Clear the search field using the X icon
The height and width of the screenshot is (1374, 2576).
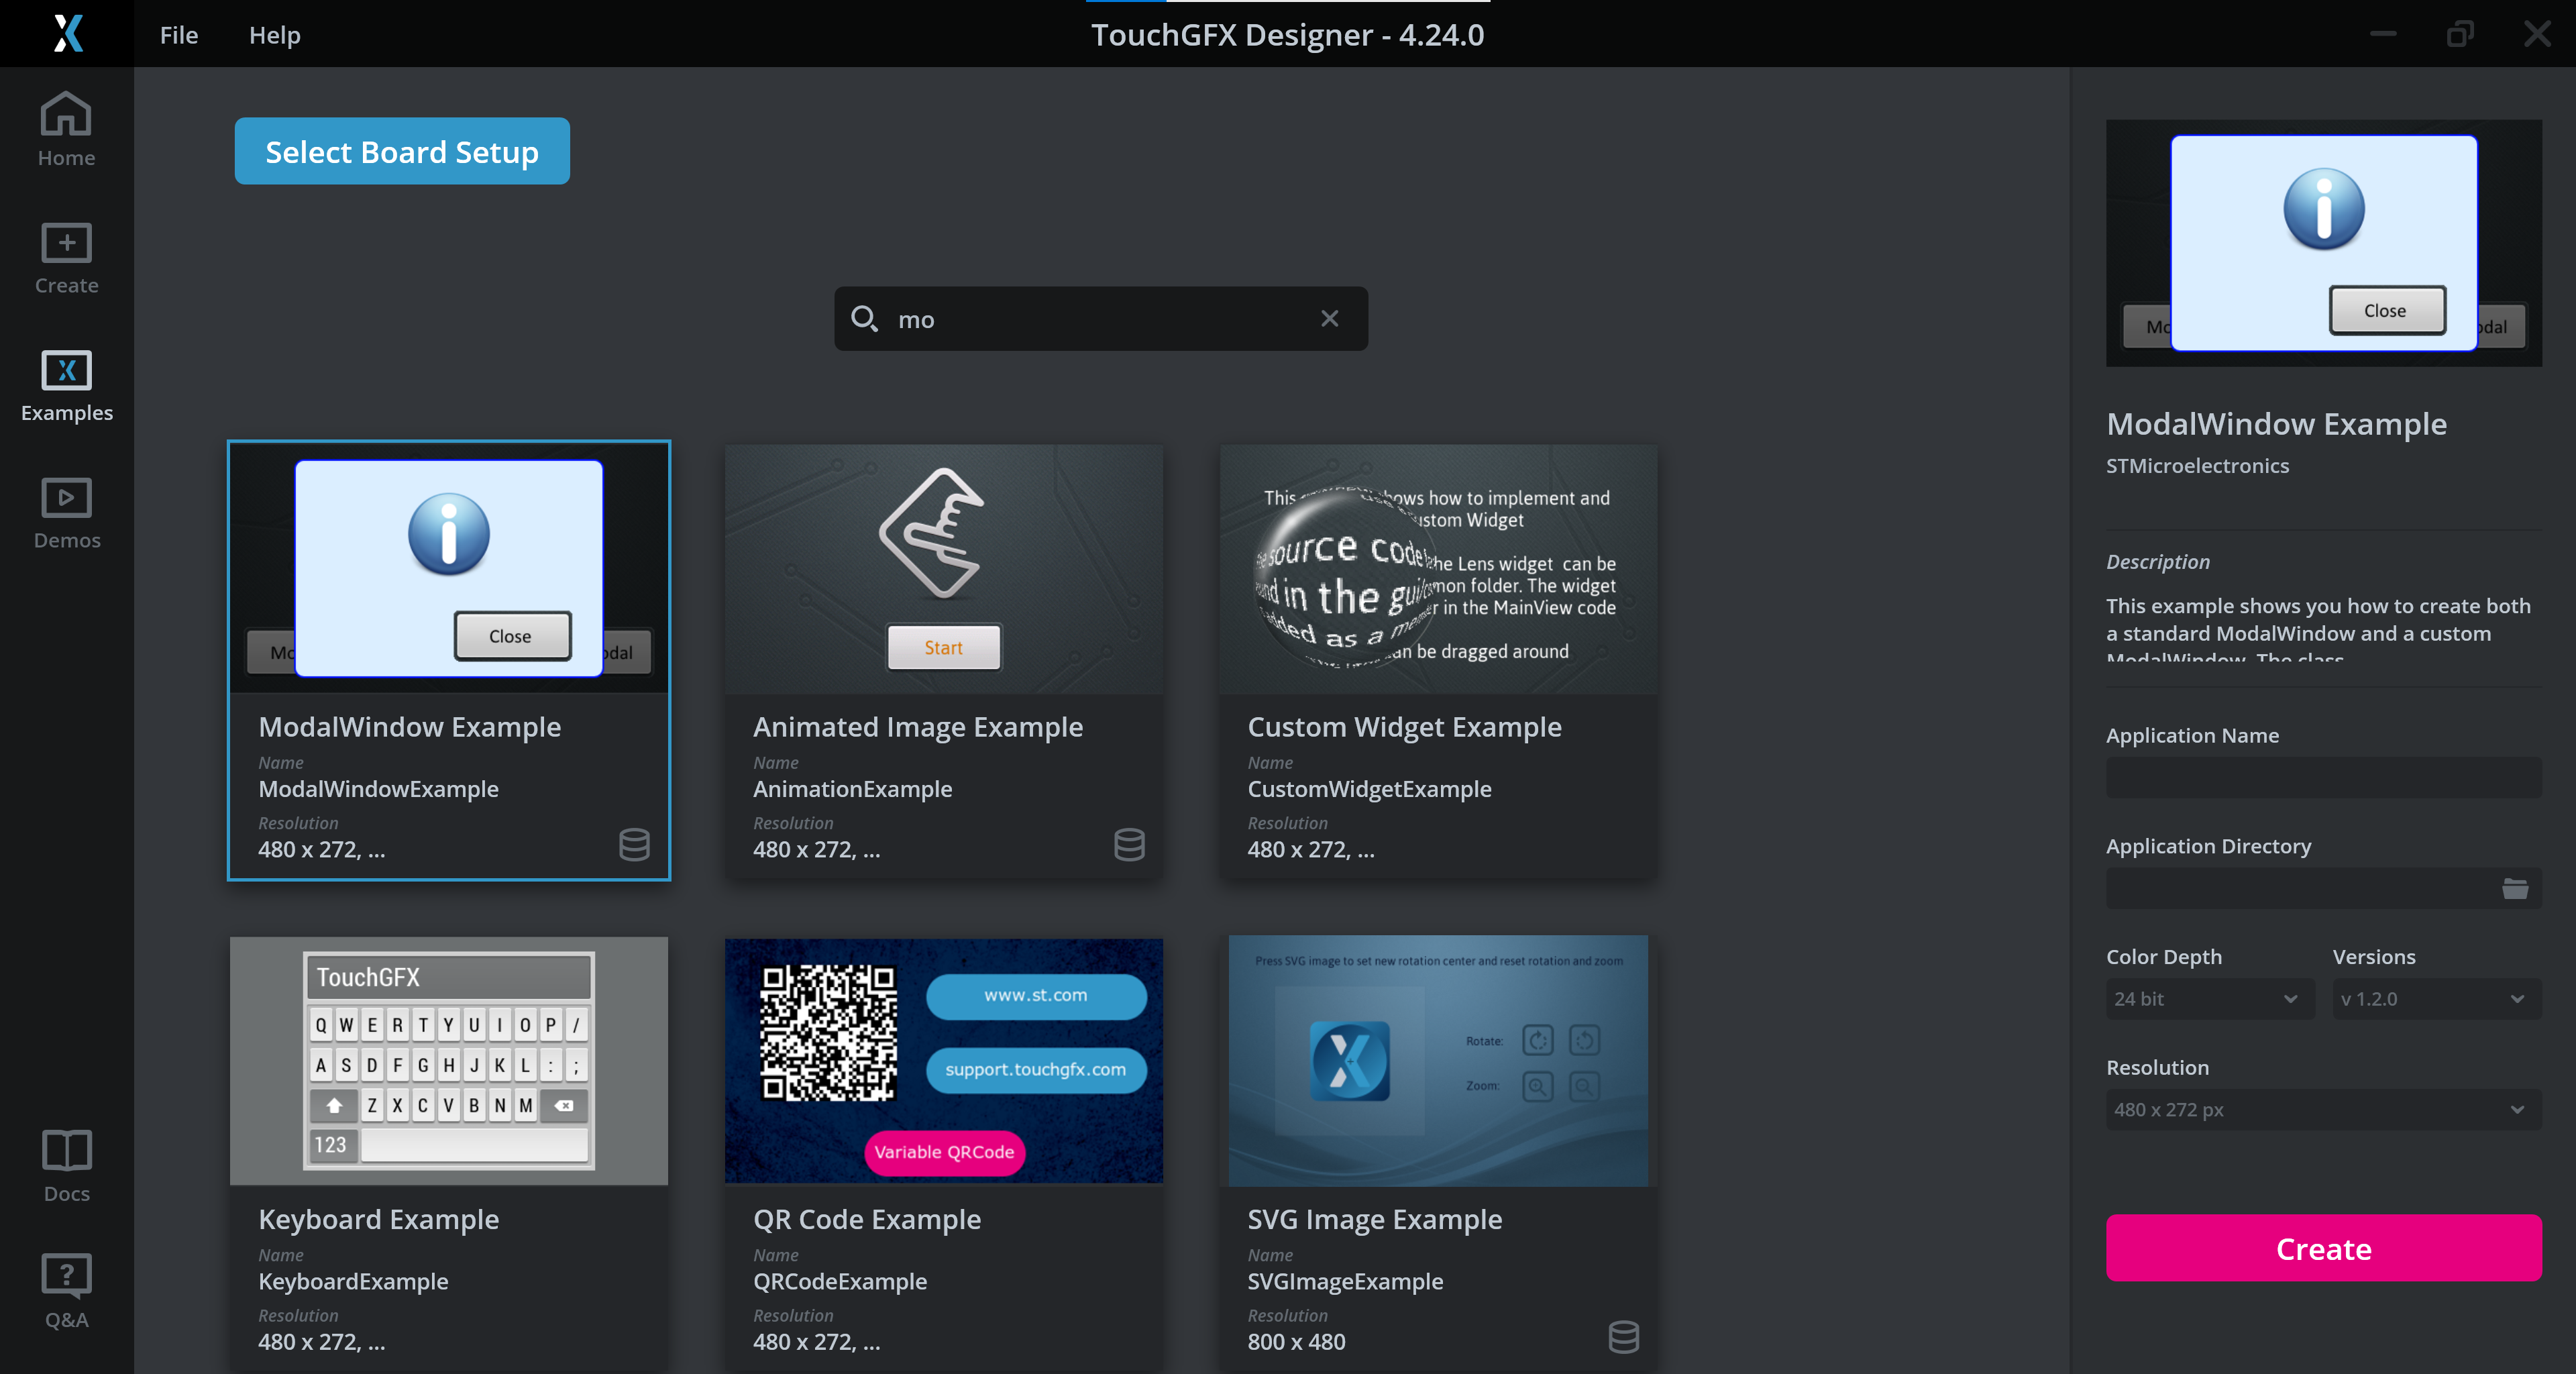pos(1330,318)
